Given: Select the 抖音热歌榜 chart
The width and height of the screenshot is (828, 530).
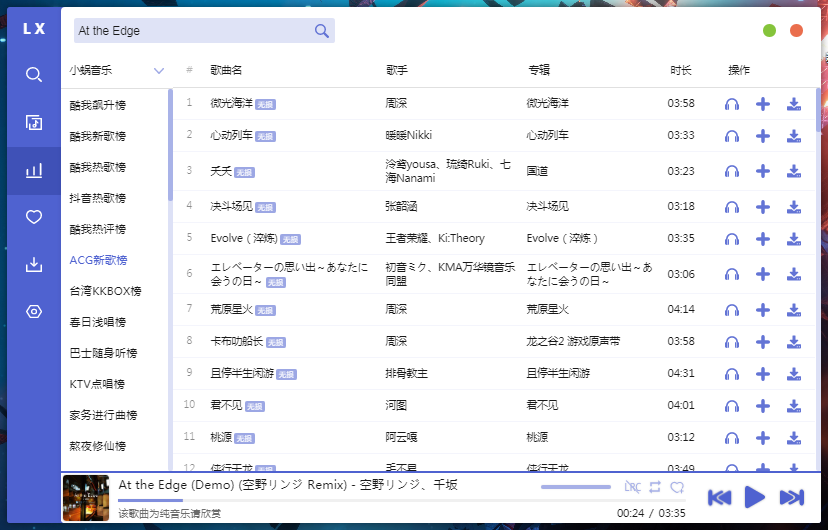Looking at the screenshot, I should click(98, 198).
